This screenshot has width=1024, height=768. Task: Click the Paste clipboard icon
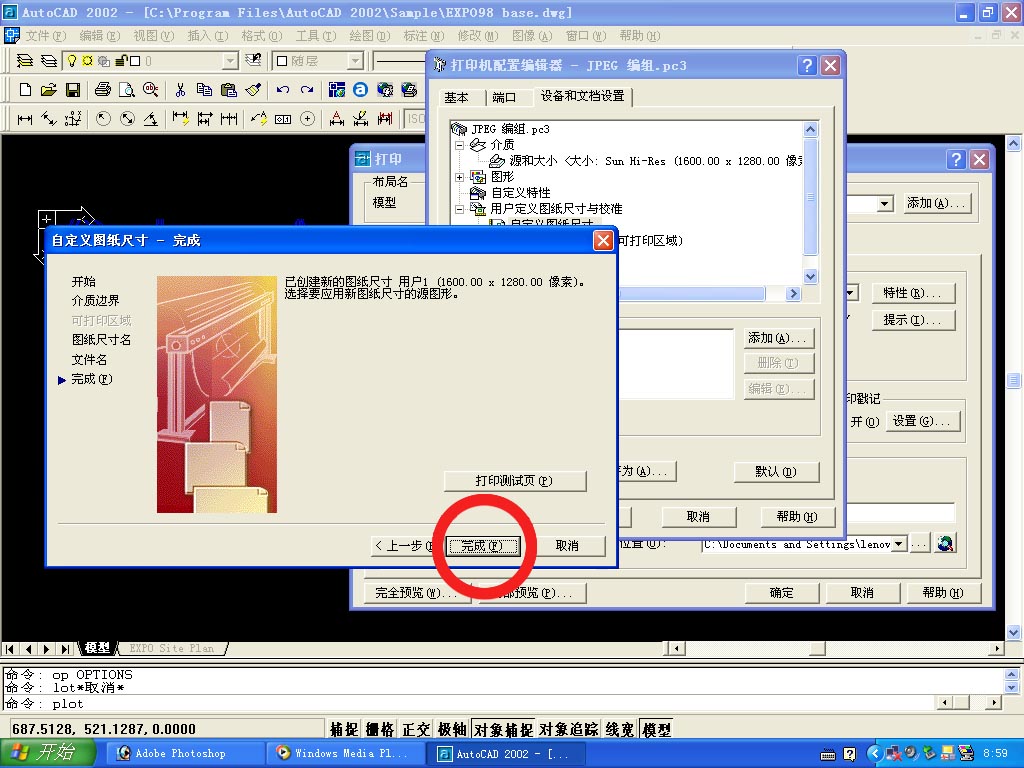click(229, 89)
